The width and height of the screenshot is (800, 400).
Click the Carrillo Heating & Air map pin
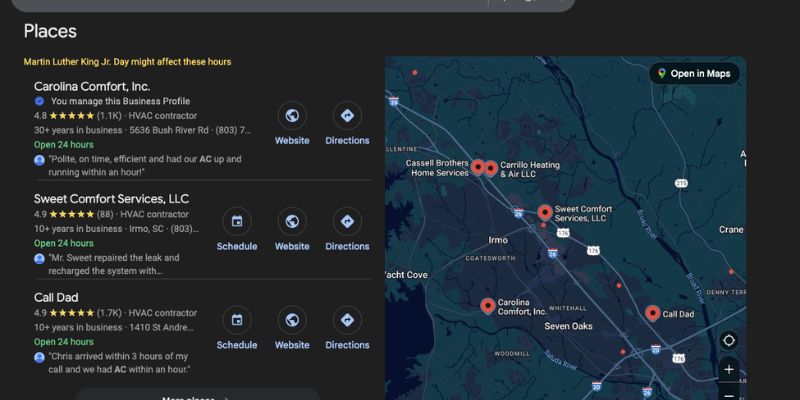point(491,168)
